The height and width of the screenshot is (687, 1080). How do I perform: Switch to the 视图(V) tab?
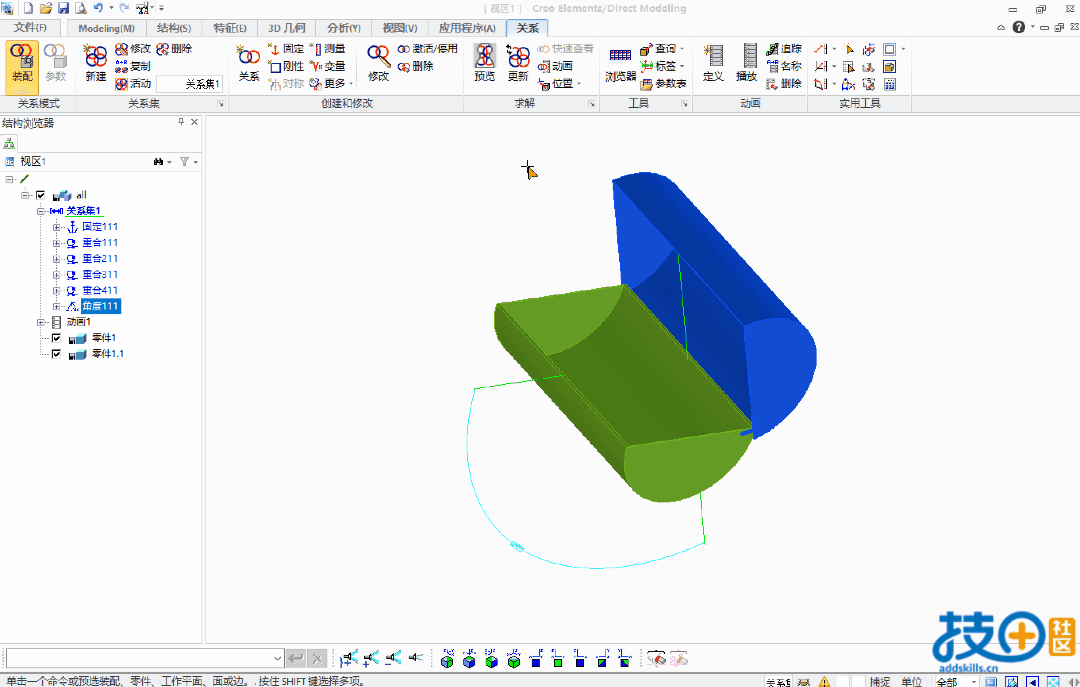tap(399, 28)
